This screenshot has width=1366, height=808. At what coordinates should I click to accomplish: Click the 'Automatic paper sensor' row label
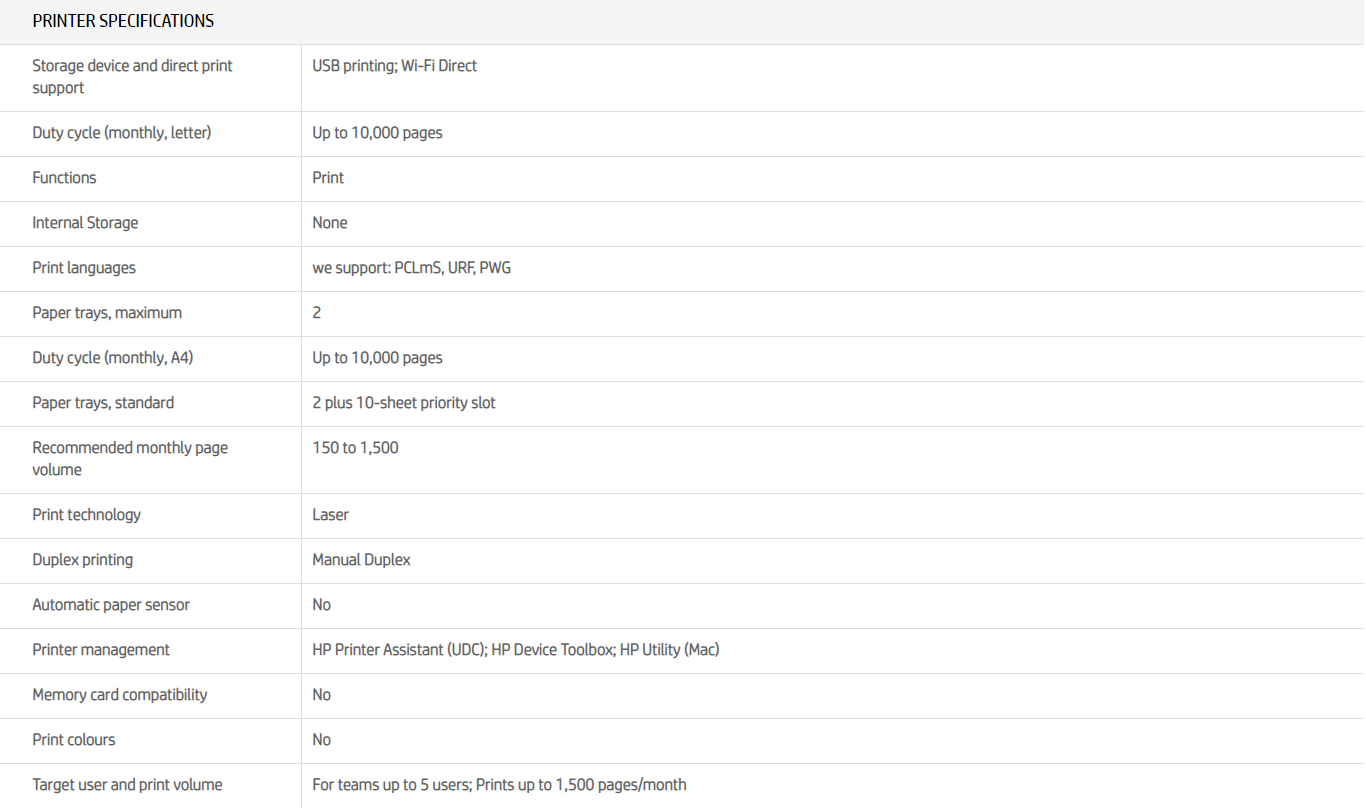(x=111, y=605)
